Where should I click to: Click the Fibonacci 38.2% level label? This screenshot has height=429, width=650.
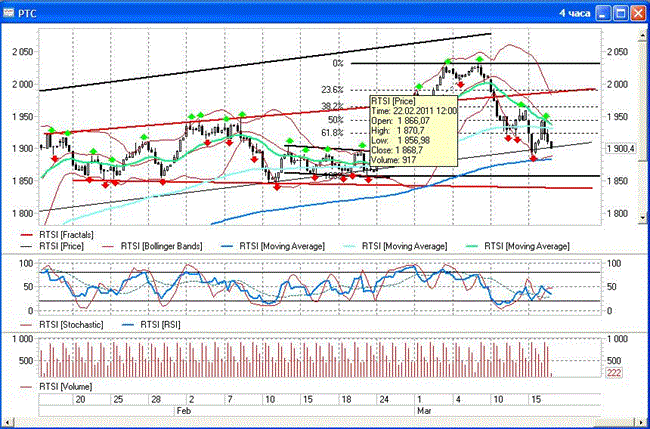click(x=332, y=106)
